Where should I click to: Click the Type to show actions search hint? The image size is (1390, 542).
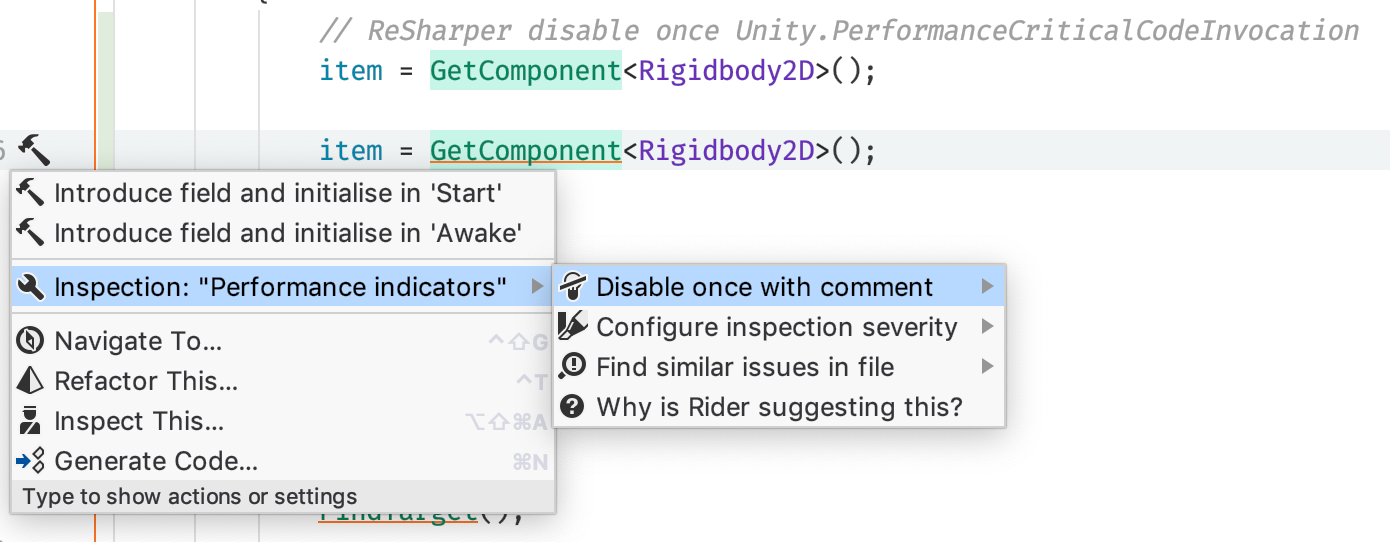190,496
